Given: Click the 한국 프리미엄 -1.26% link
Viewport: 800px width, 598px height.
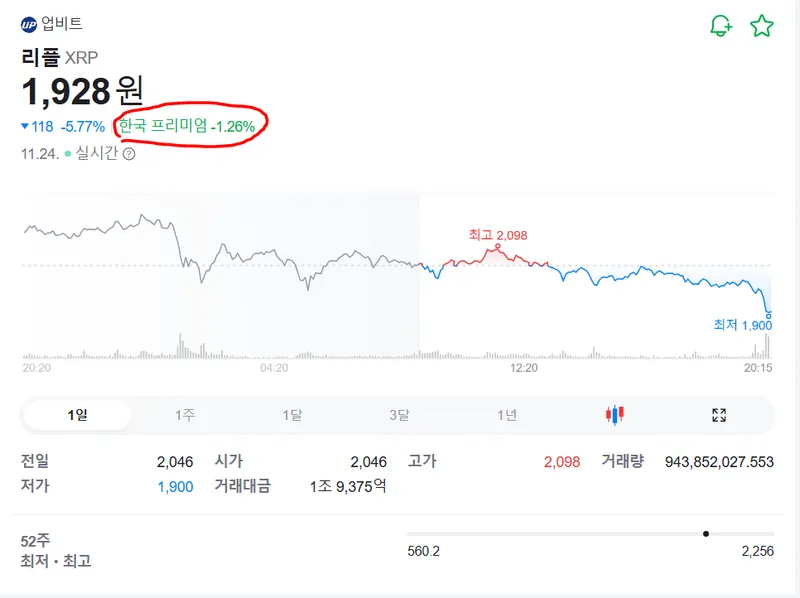Looking at the screenshot, I should click(x=188, y=127).
